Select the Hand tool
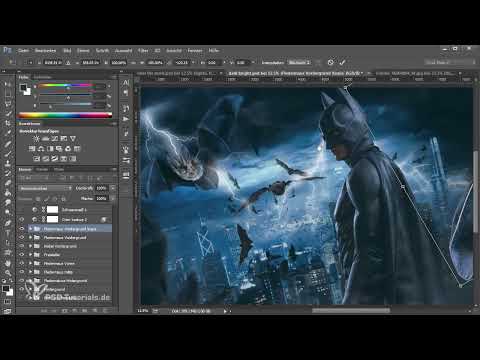Image resolution: width=480 pixels, height=360 pixels. pos(8,263)
